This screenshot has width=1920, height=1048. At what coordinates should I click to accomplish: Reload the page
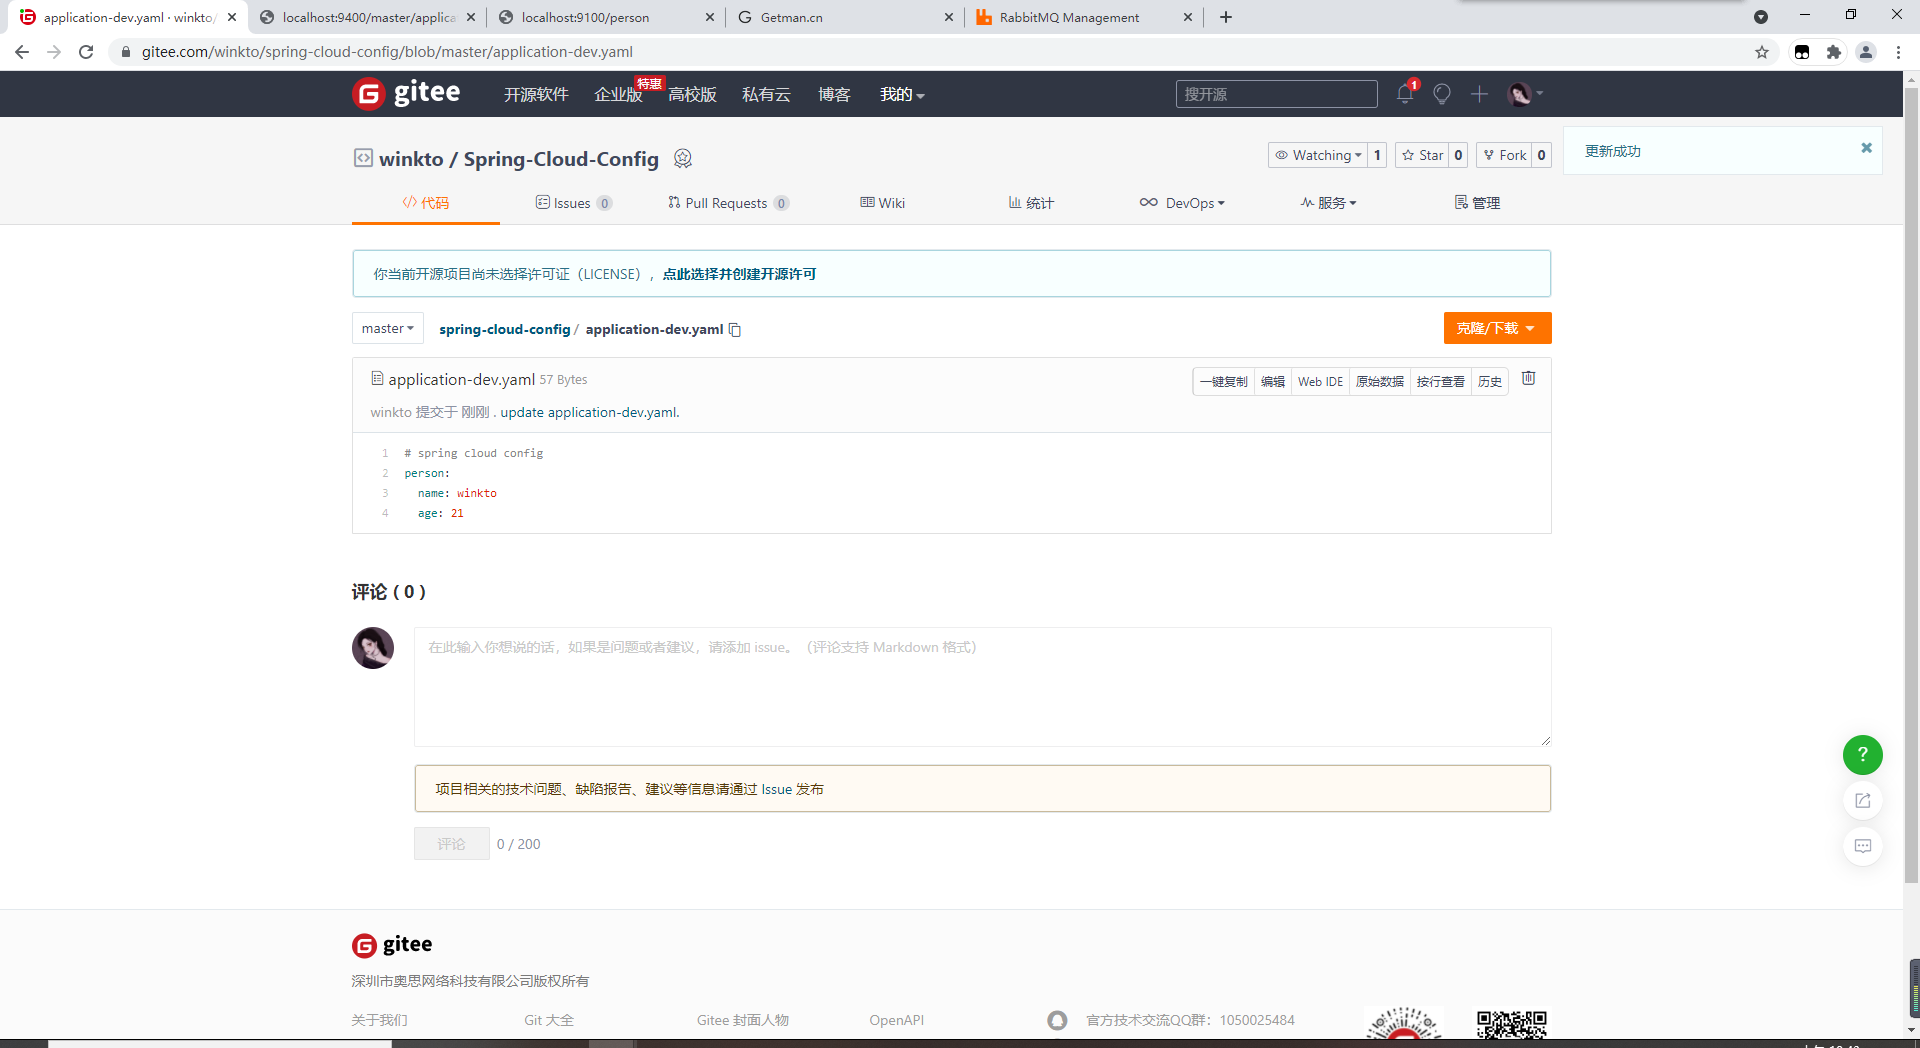86,52
